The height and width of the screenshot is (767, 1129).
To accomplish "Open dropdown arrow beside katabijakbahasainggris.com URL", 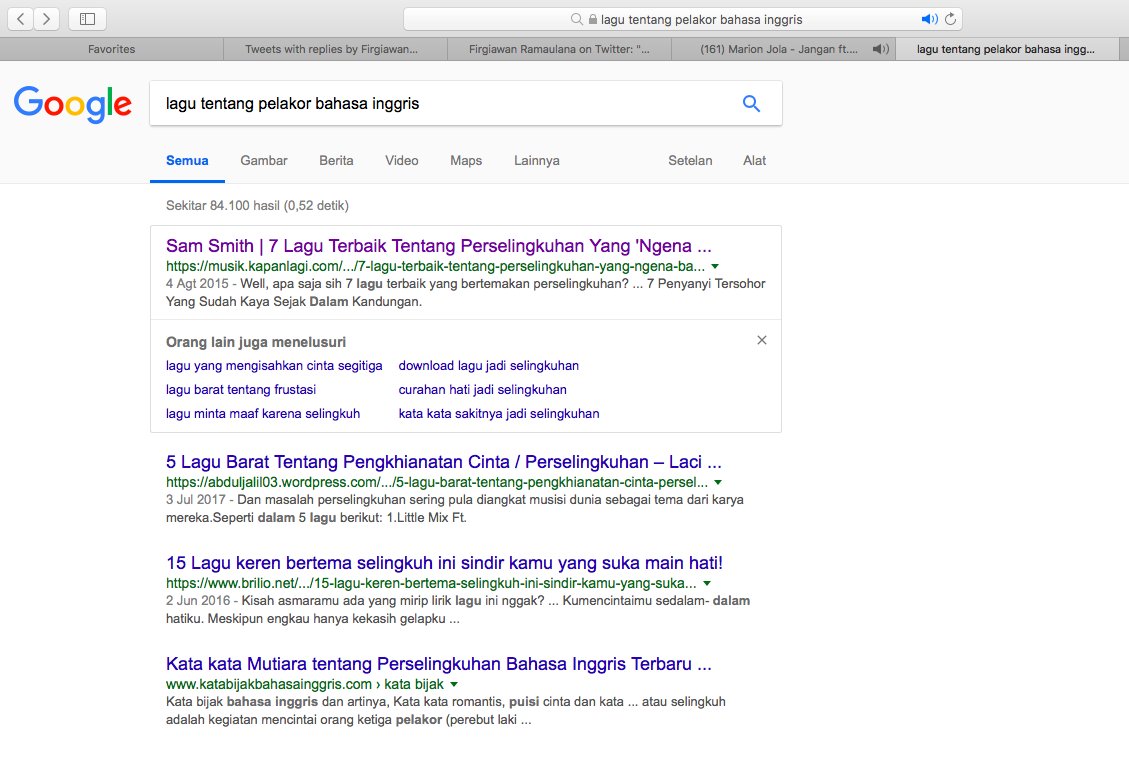I will click(454, 684).
